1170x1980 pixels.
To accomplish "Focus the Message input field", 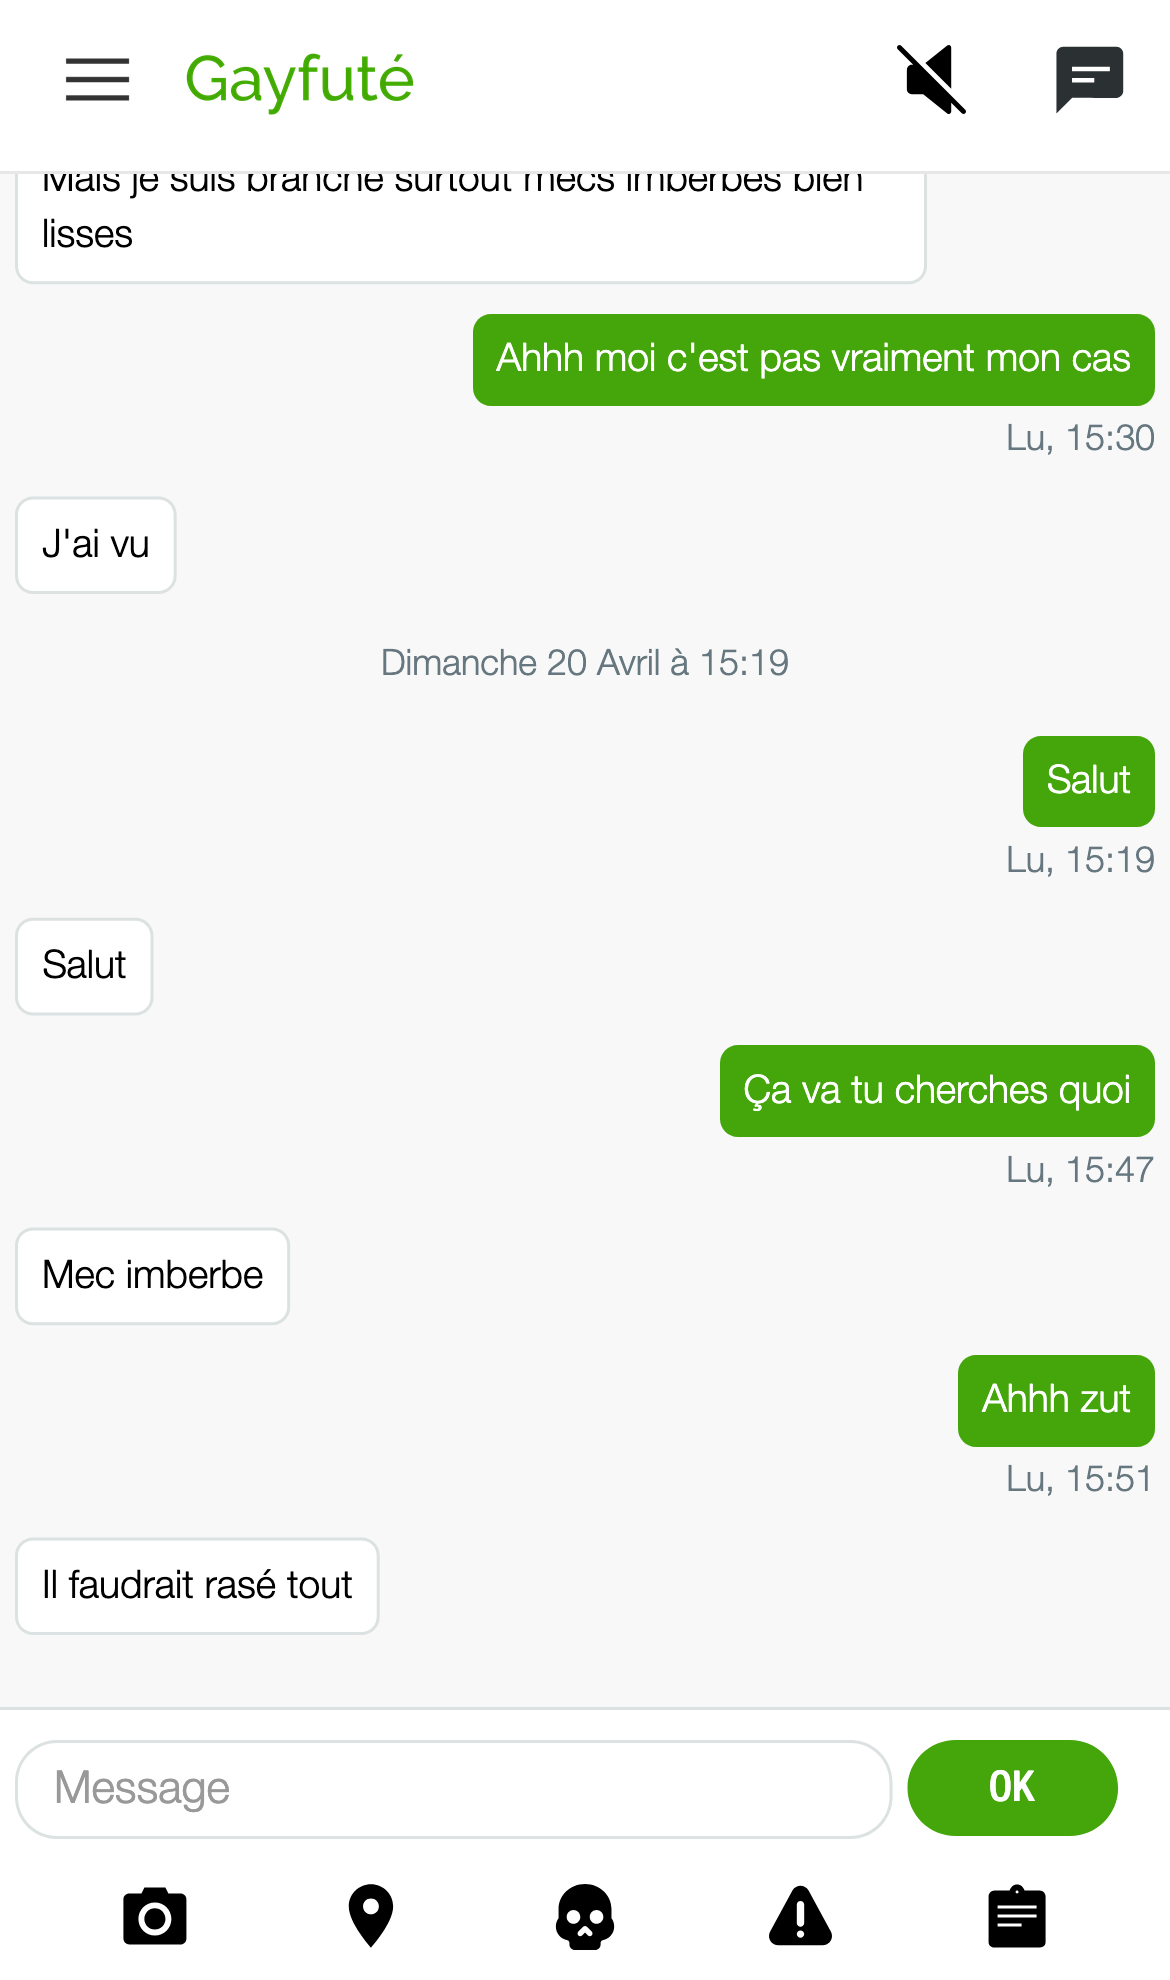I will click(453, 1788).
